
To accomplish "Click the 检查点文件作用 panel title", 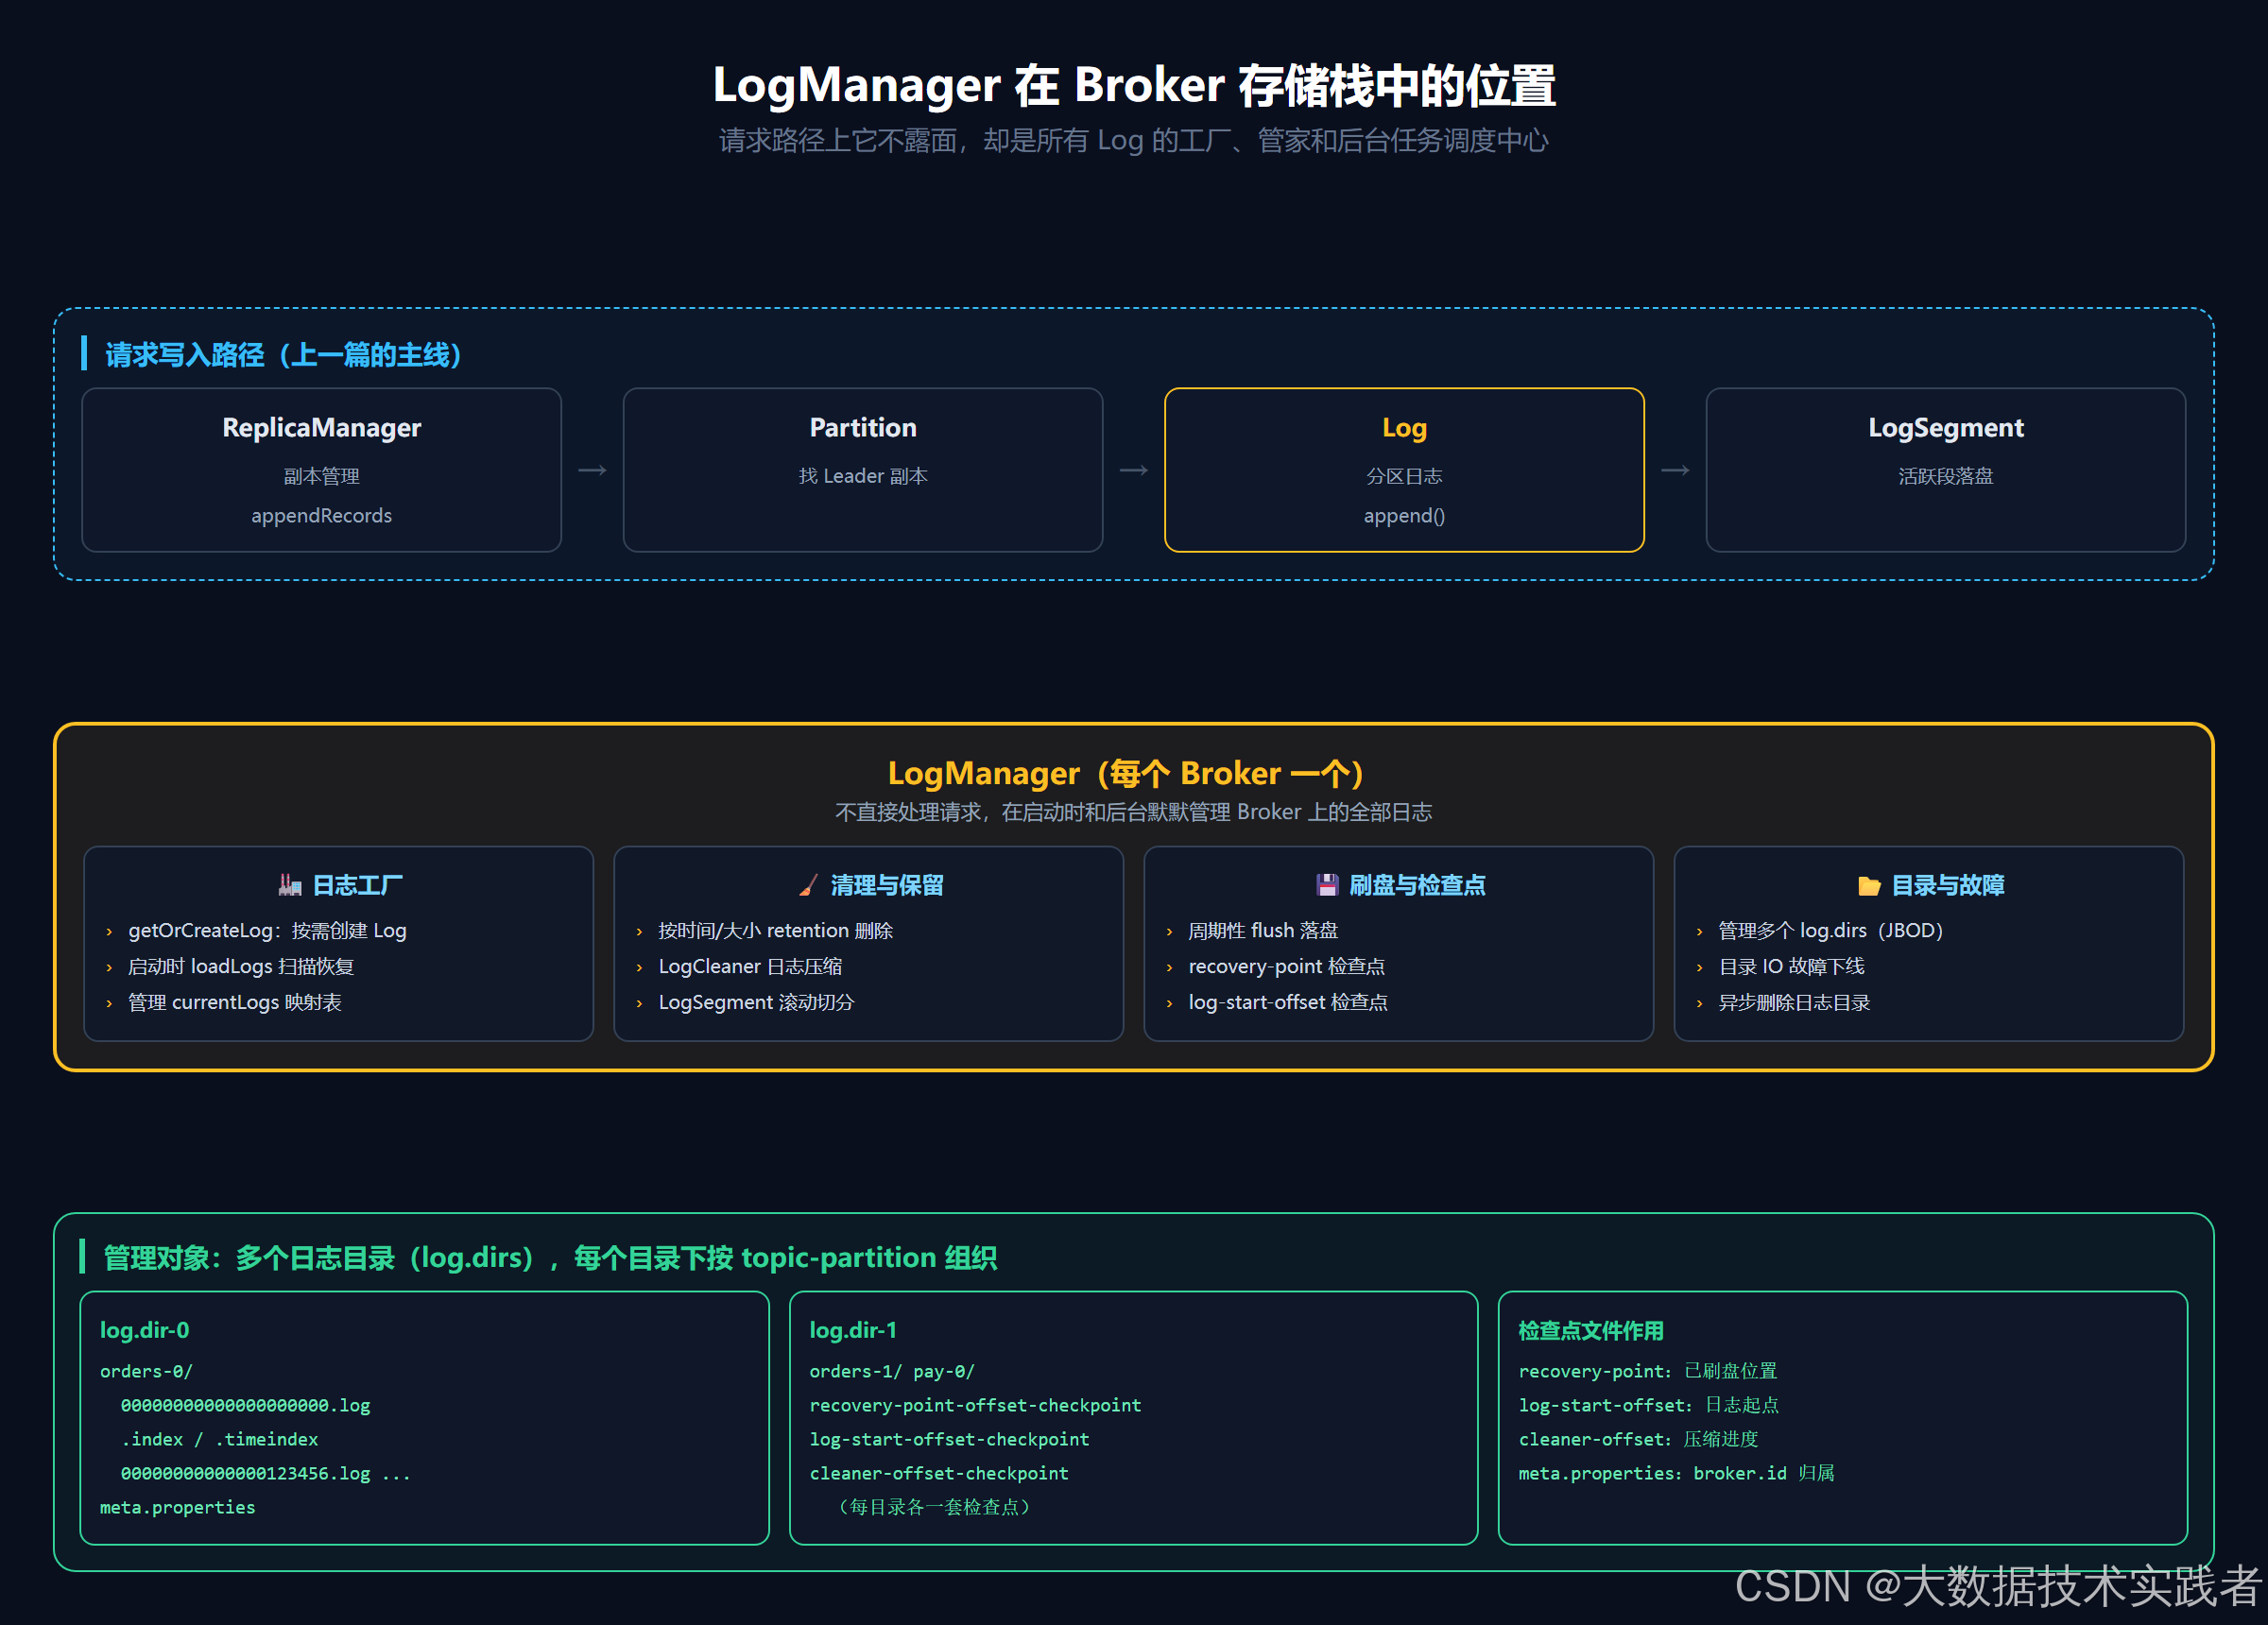I will pyautogui.click(x=1591, y=1330).
